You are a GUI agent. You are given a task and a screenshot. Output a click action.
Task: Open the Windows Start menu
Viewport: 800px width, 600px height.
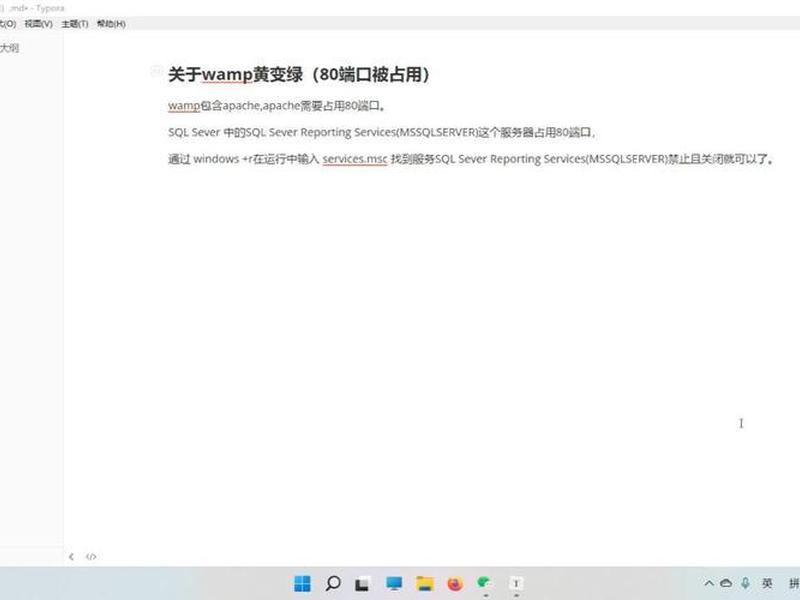(x=303, y=583)
